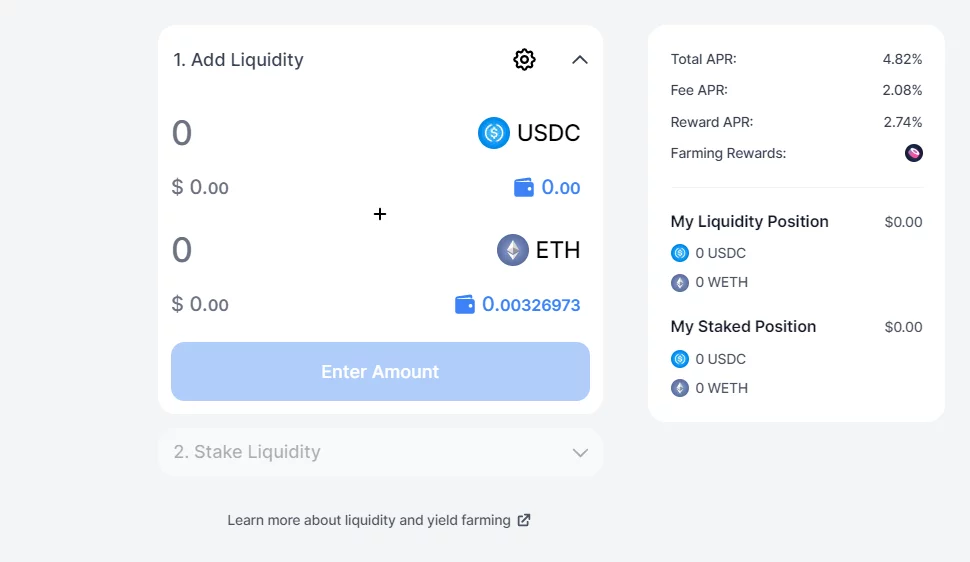Click USDC icon under My Liquidity Position
Screen dimensions: 970x562
(680, 253)
